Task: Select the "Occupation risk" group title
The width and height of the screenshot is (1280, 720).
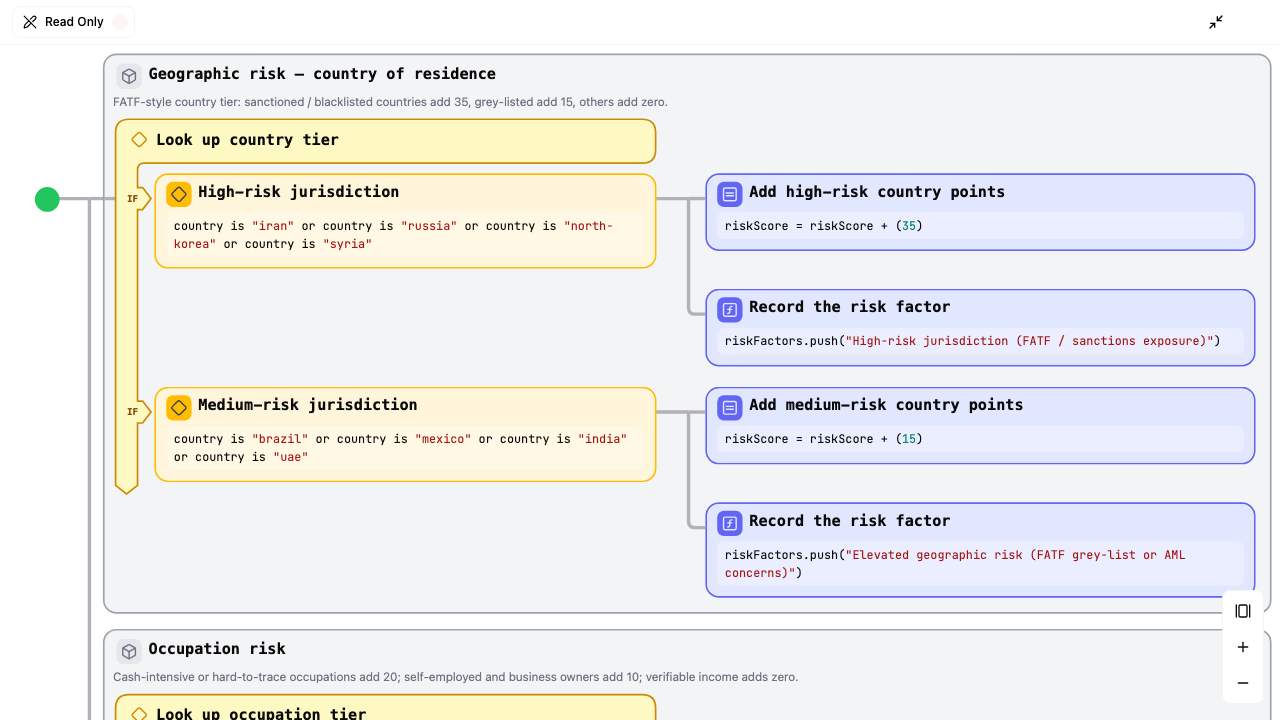Action: (x=217, y=649)
